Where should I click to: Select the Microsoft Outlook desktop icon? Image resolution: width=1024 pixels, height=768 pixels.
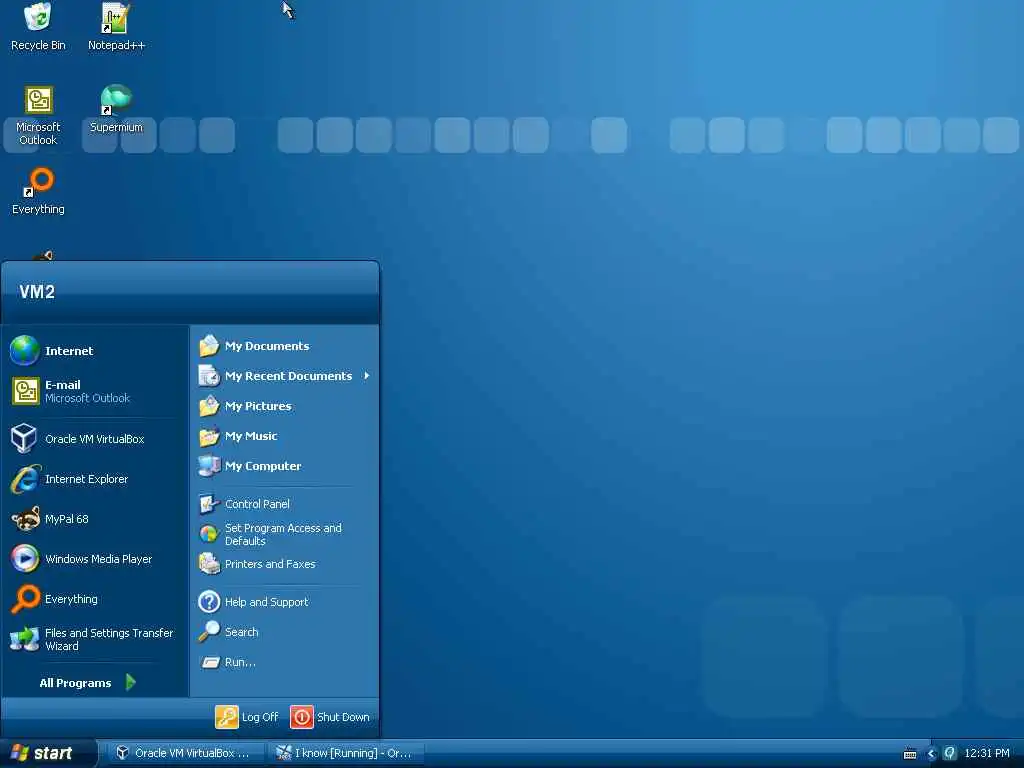click(x=38, y=116)
